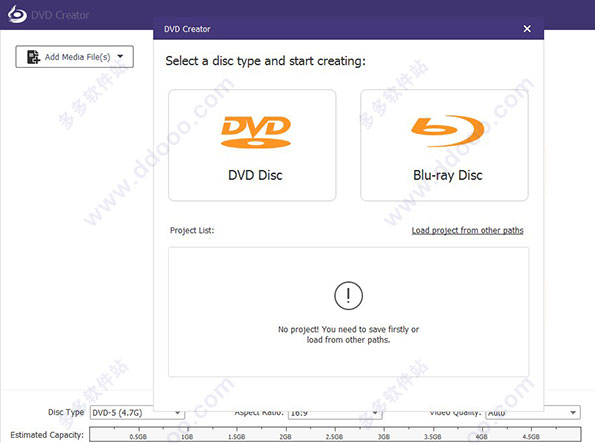The width and height of the screenshot is (595, 443).
Task: Open the Video Quality Auto dropdown
Action: [533, 413]
